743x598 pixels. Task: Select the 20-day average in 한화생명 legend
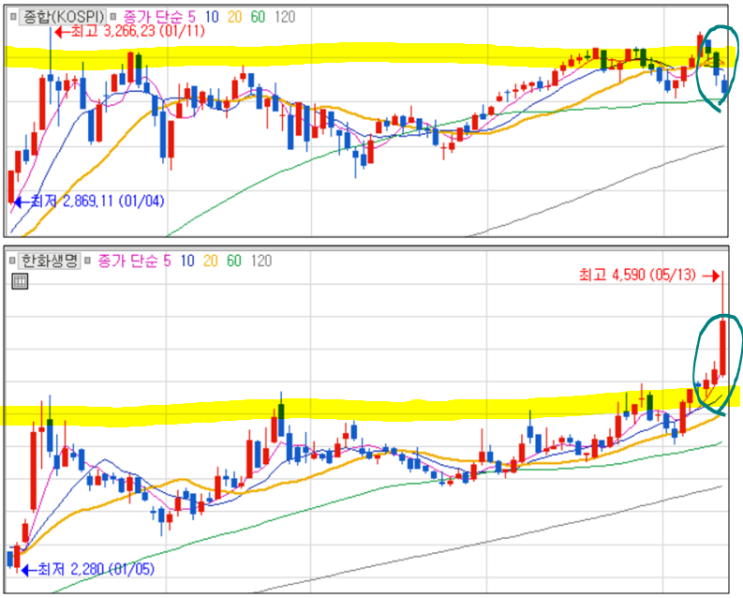coord(210,261)
